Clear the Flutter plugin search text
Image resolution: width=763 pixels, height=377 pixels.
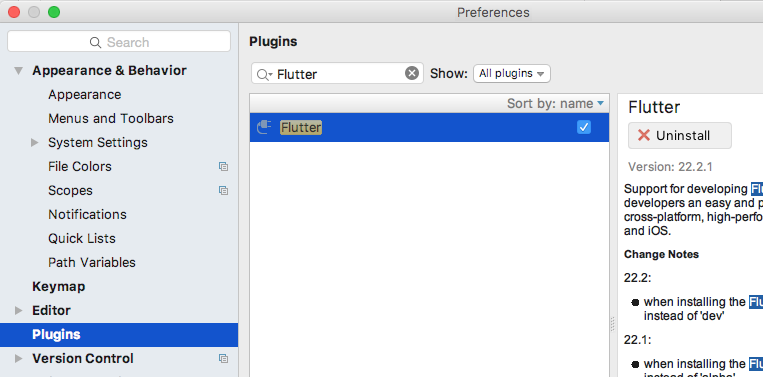(x=412, y=73)
